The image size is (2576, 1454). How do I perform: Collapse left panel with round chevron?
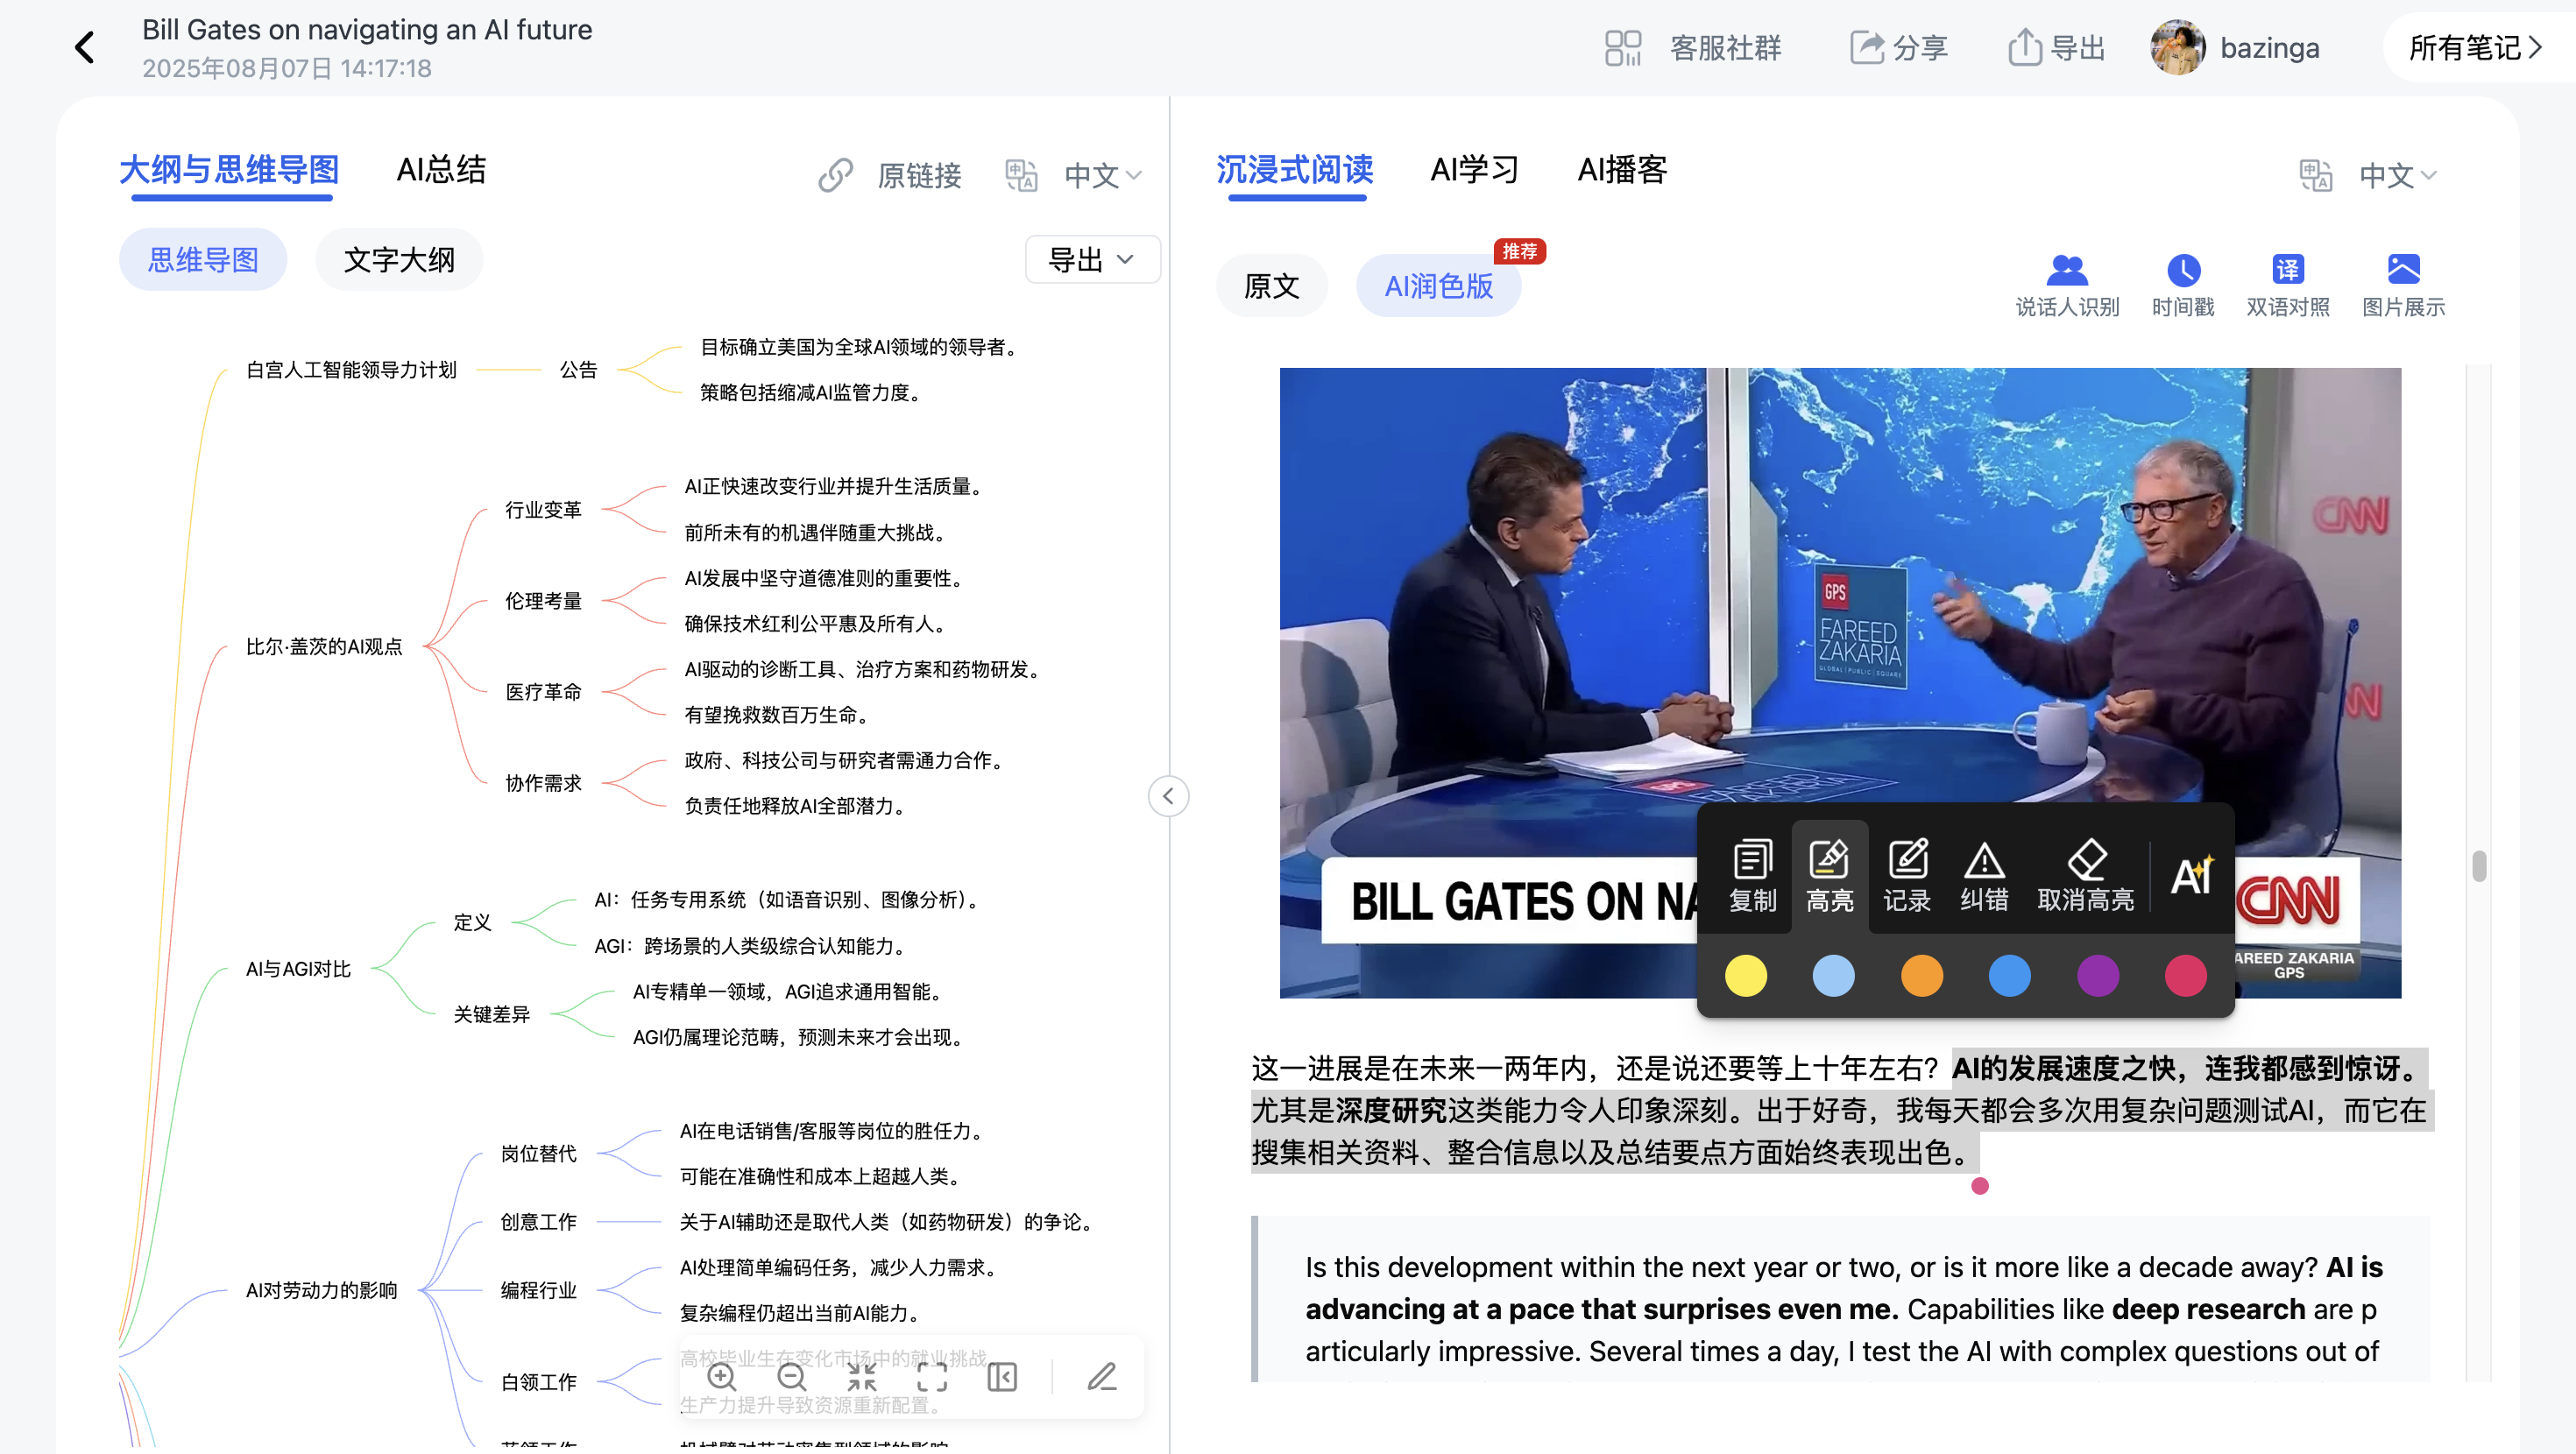(1168, 796)
